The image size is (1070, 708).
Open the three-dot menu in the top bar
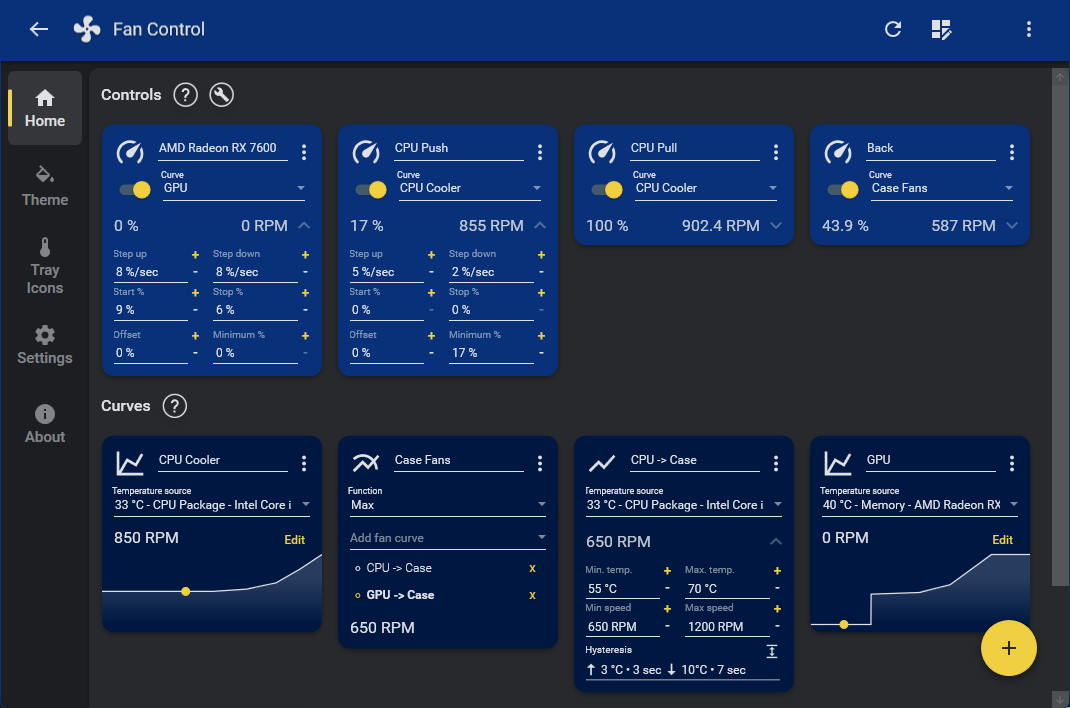(x=1029, y=29)
